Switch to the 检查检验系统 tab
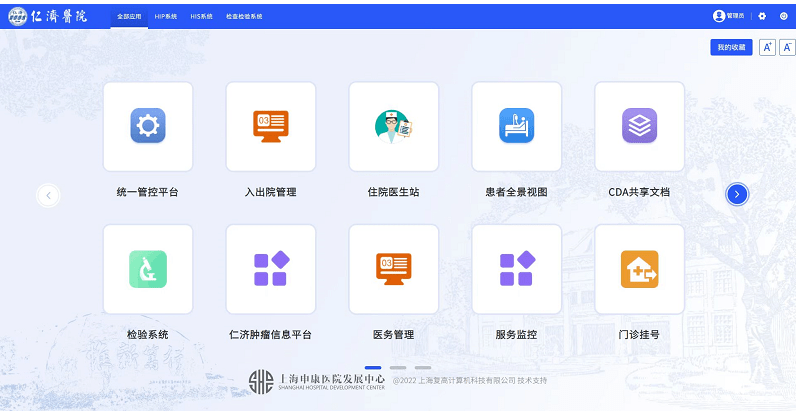The height and width of the screenshot is (415, 796). pos(244,16)
